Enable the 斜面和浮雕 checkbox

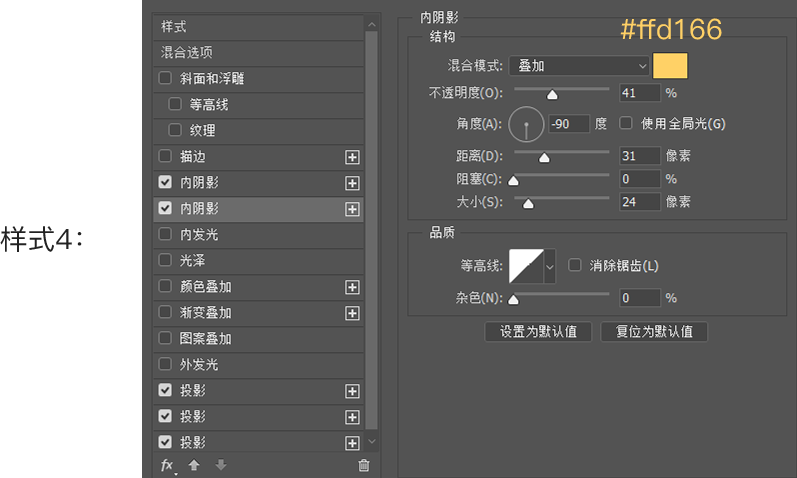tap(165, 78)
